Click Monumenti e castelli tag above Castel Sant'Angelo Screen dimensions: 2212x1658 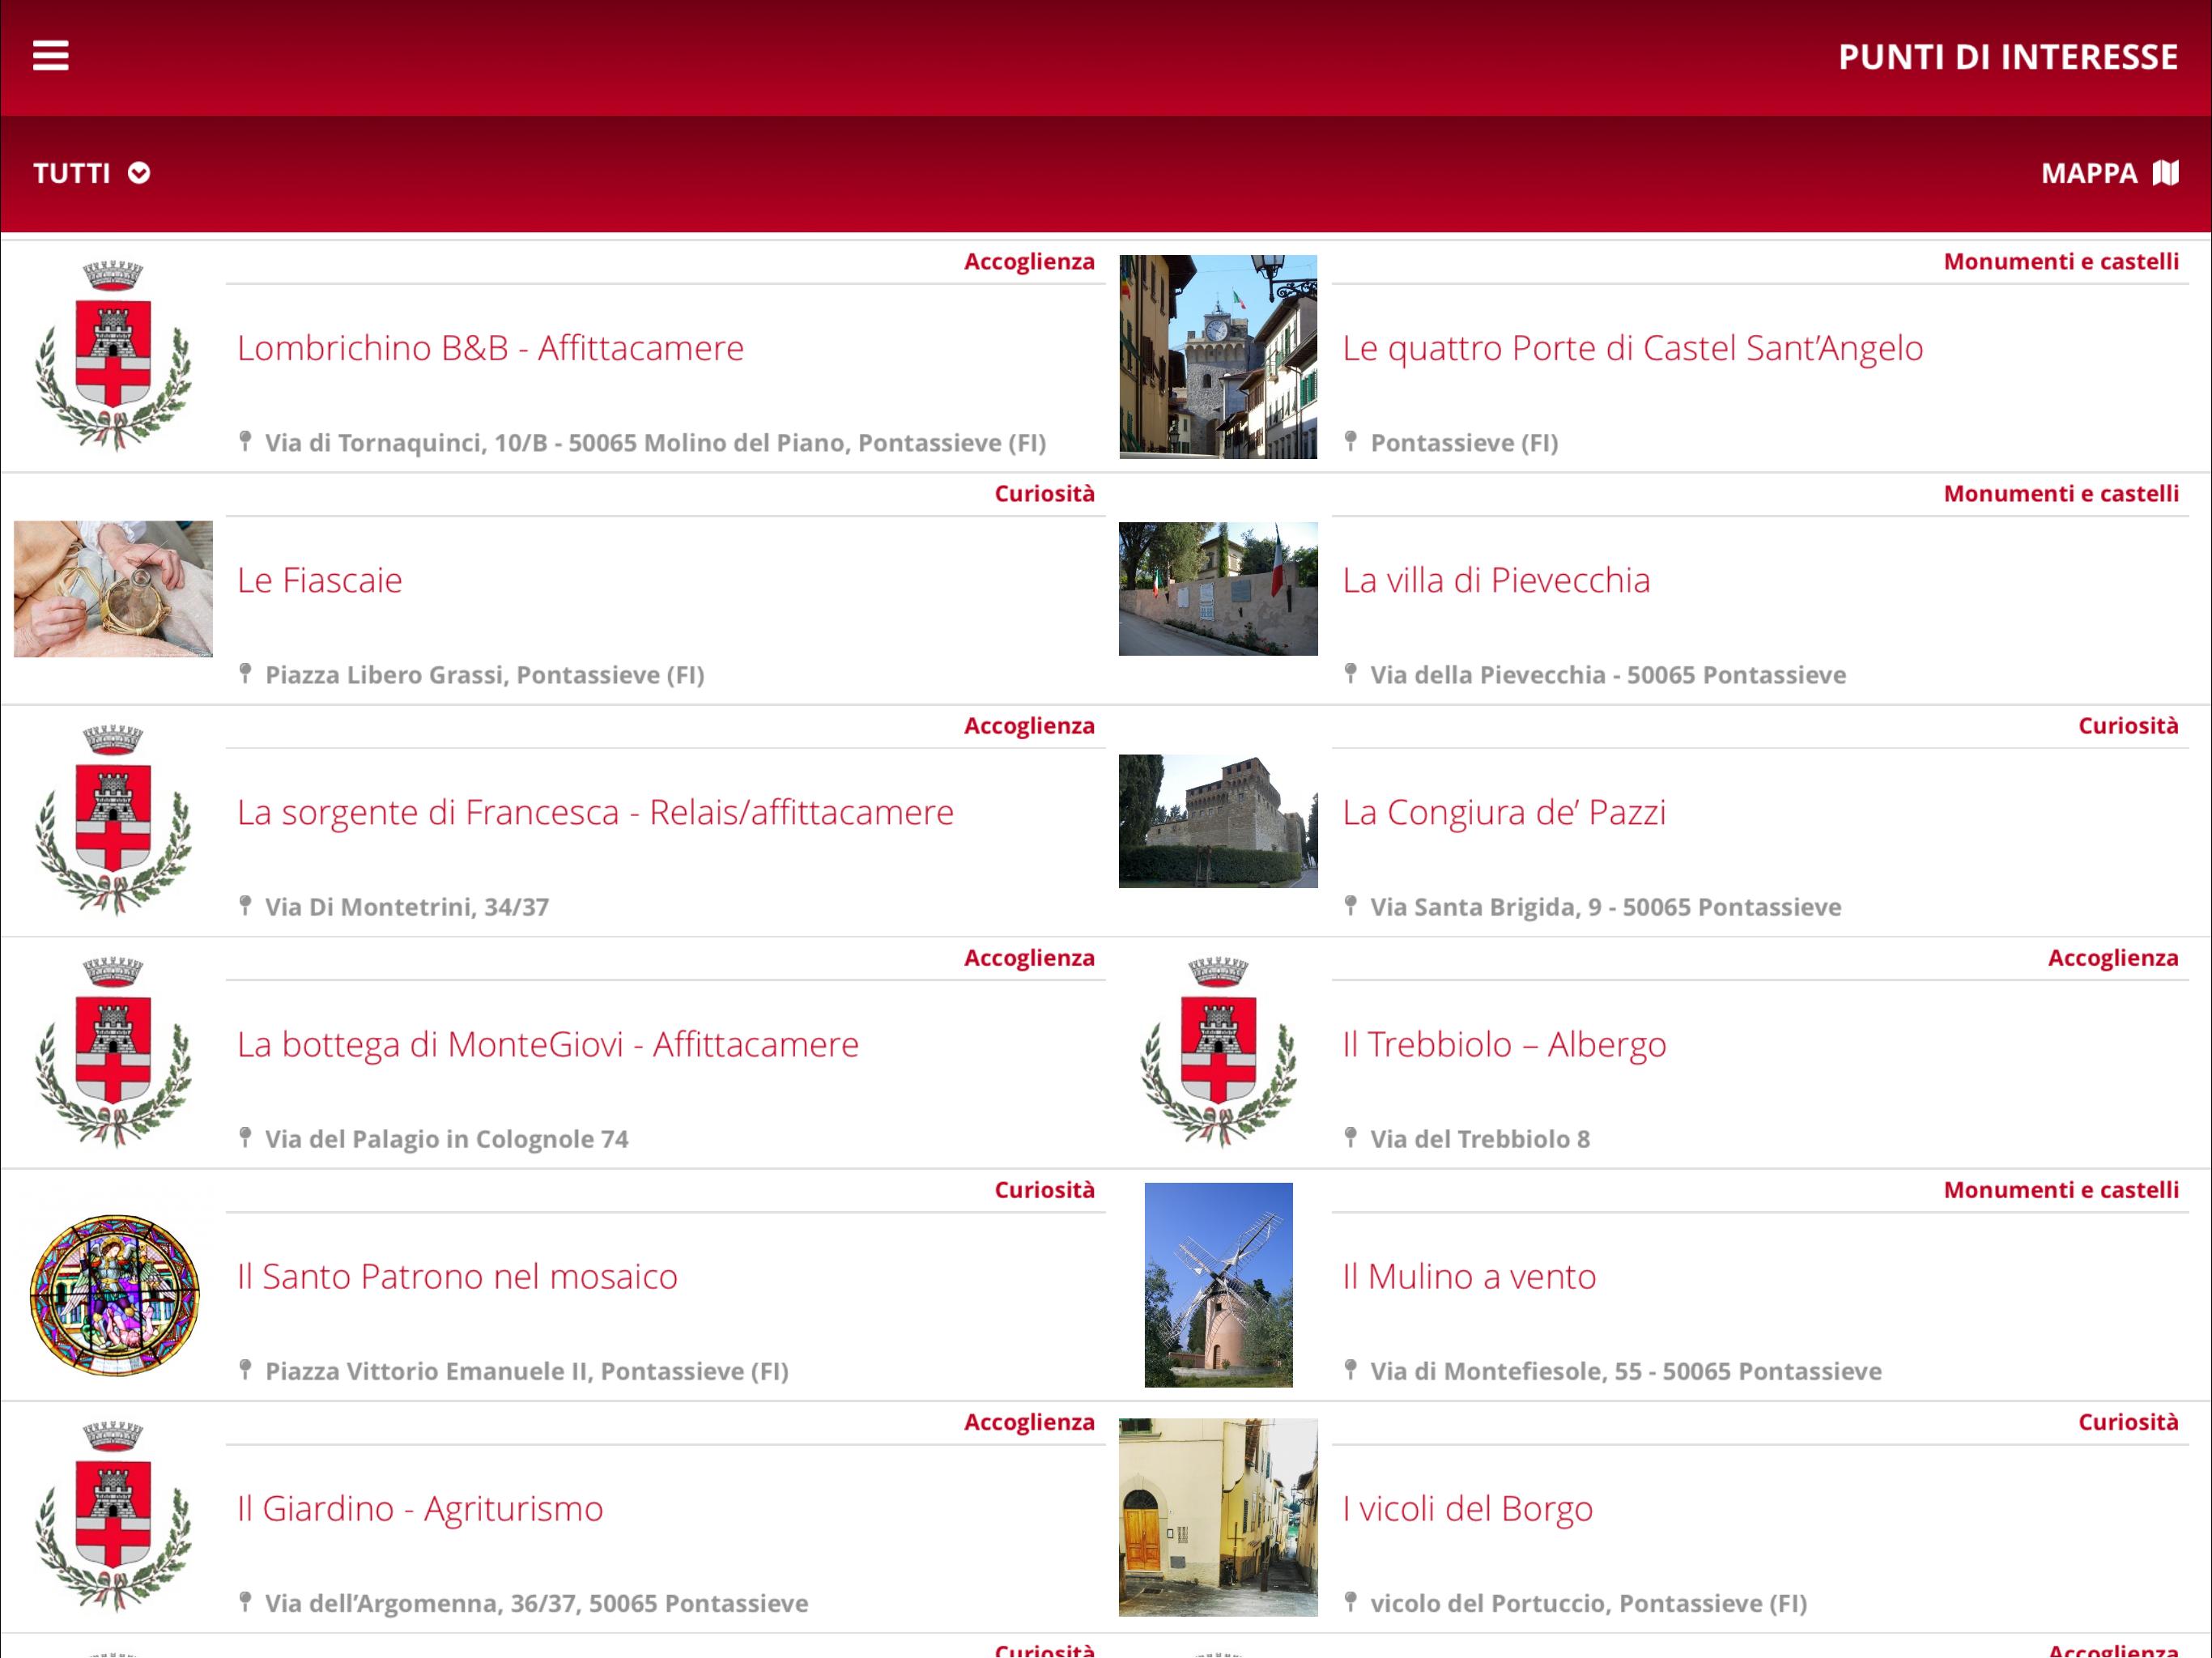[2060, 262]
